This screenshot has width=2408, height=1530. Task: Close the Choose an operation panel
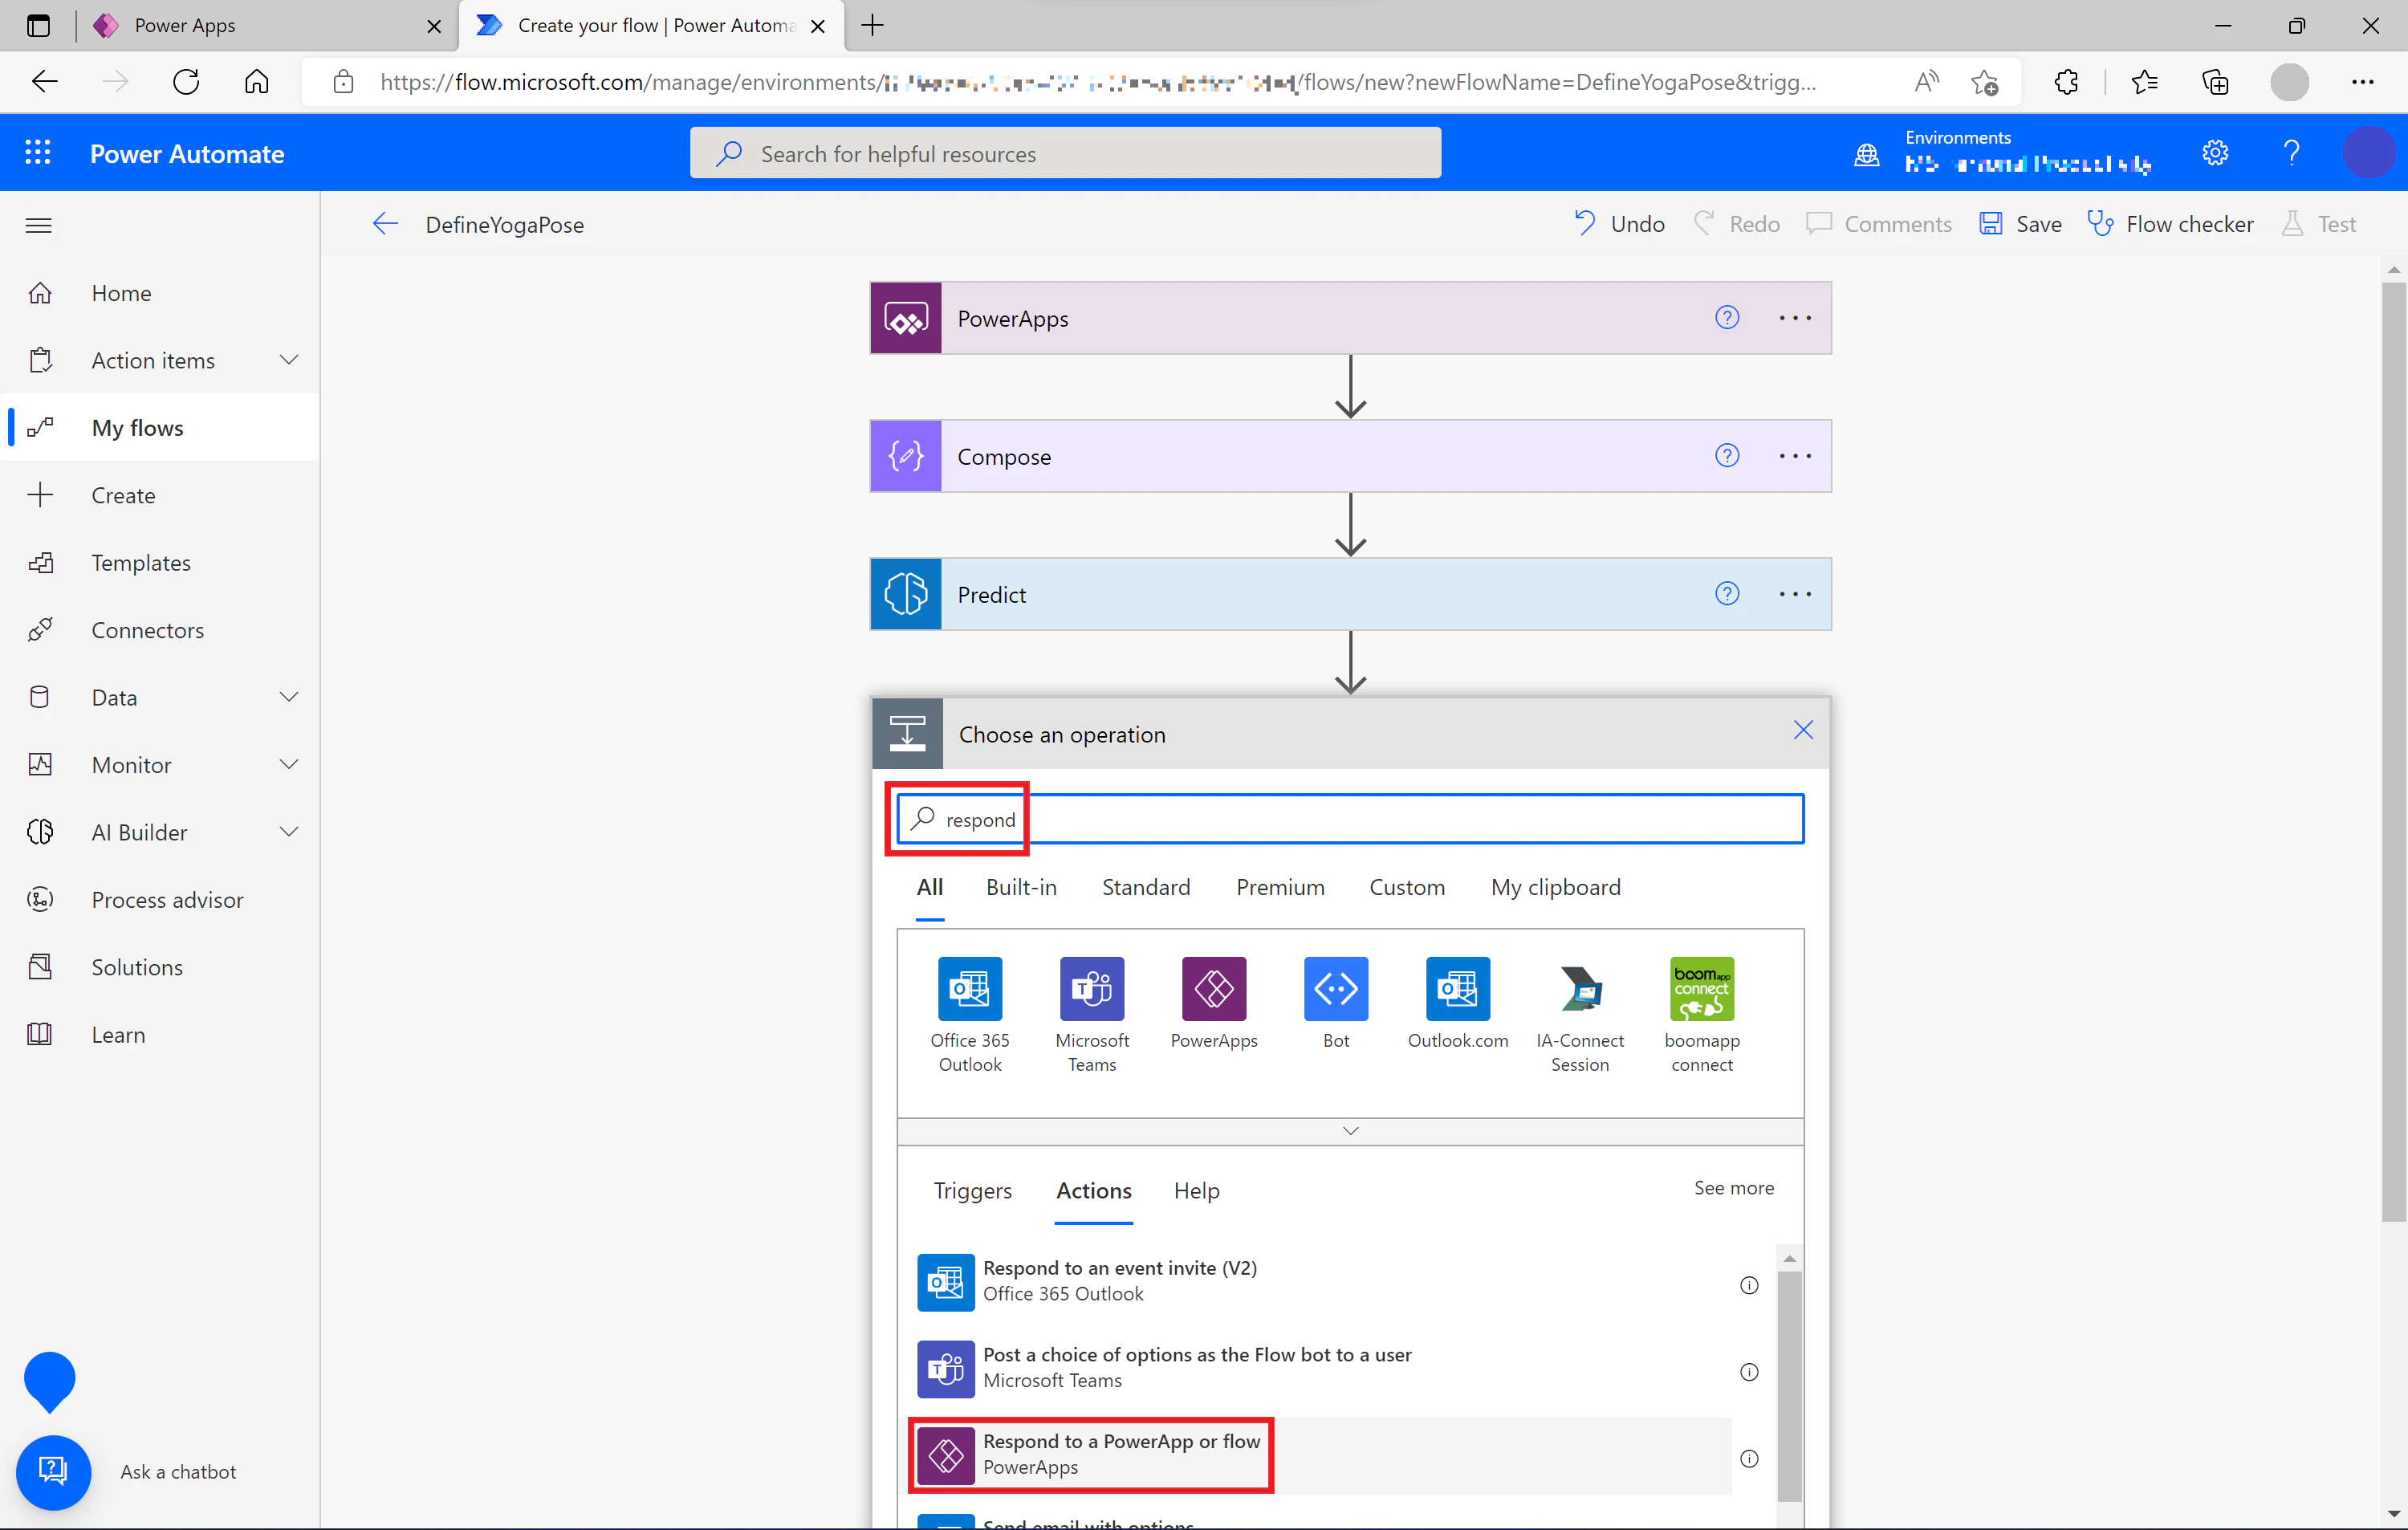(x=1803, y=730)
